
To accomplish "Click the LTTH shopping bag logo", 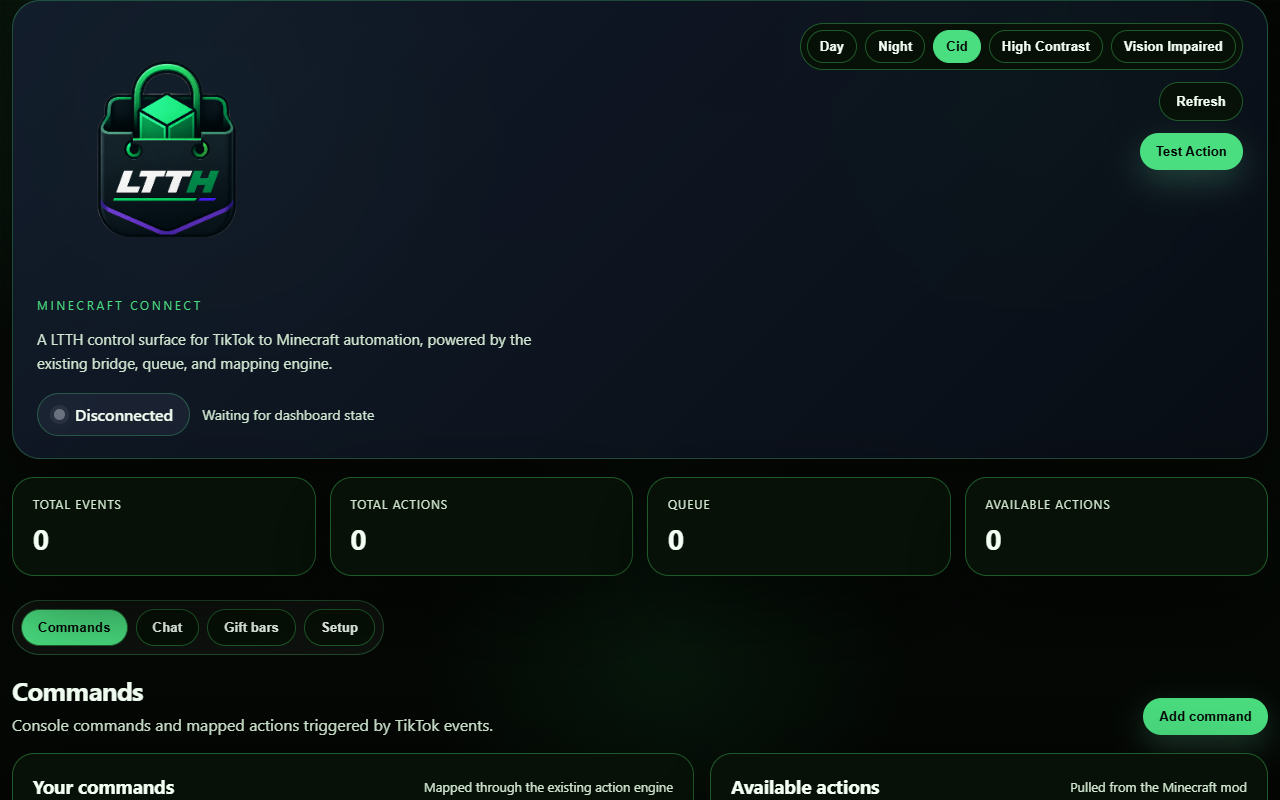I will tap(166, 150).
